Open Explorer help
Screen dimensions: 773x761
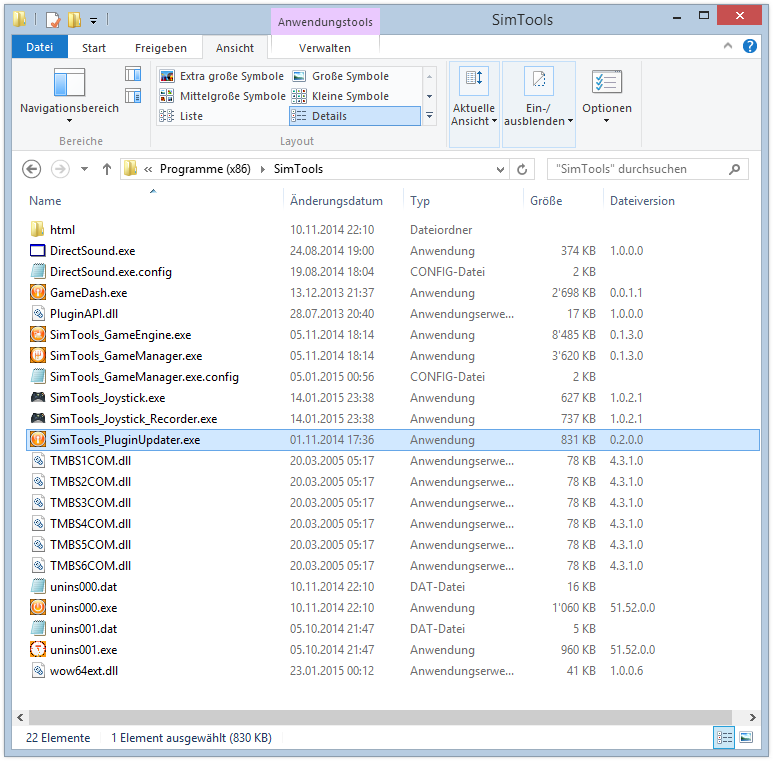[750, 46]
